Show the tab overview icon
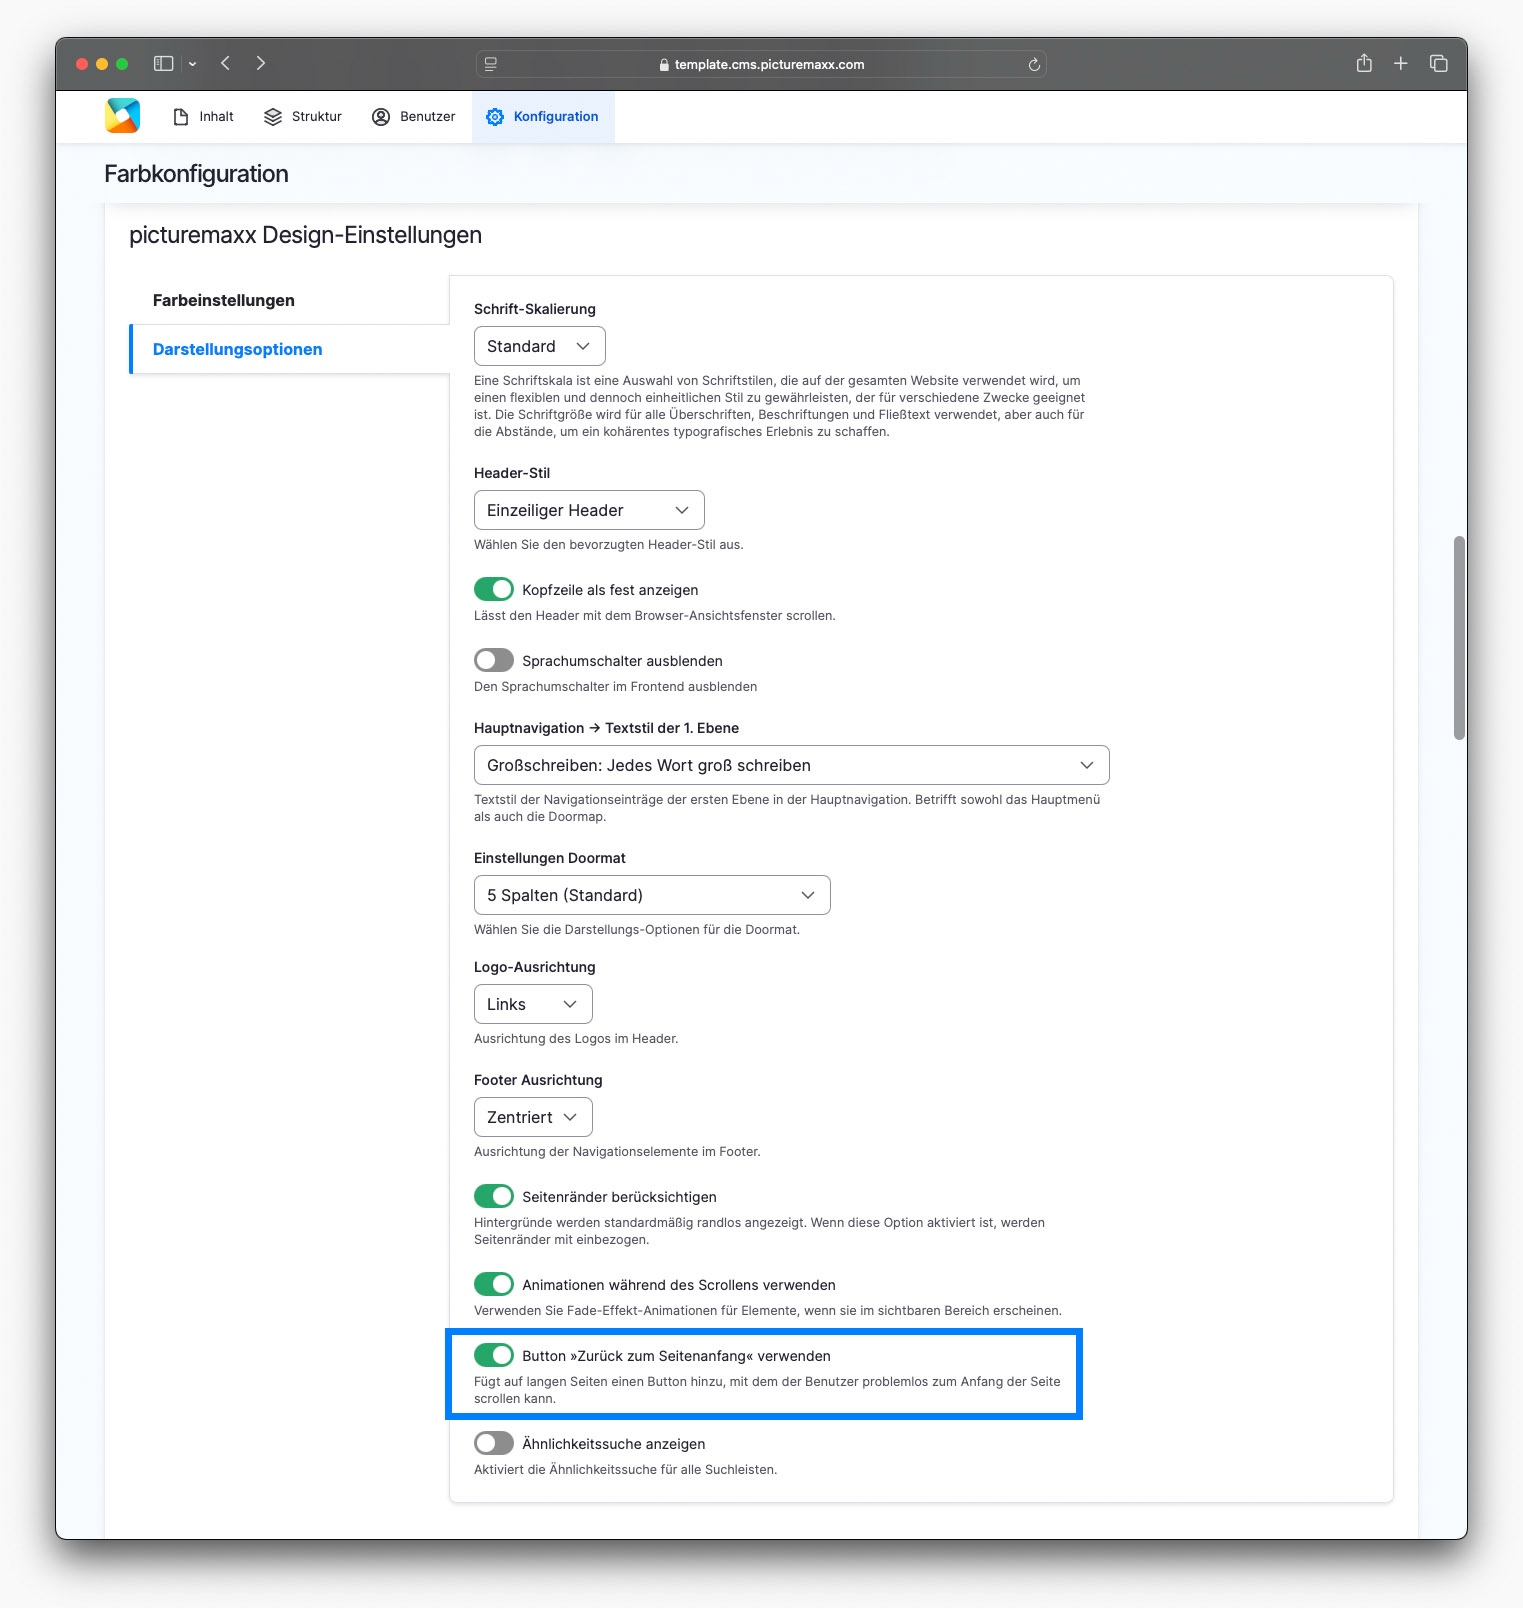Image resolution: width=1523 pixels, height=1608 pixels. (x=1439, y=64)
